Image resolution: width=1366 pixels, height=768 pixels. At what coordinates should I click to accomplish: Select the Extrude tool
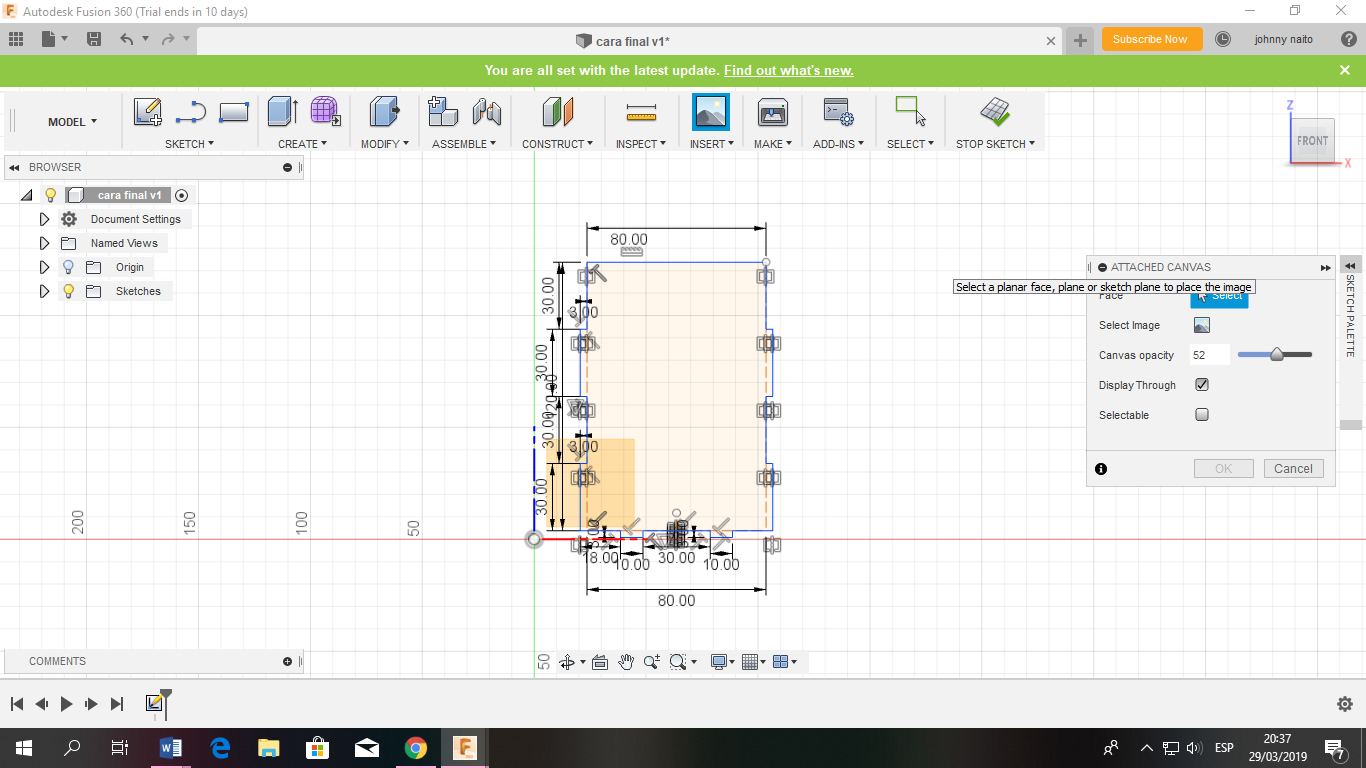(x=283, y=111)
